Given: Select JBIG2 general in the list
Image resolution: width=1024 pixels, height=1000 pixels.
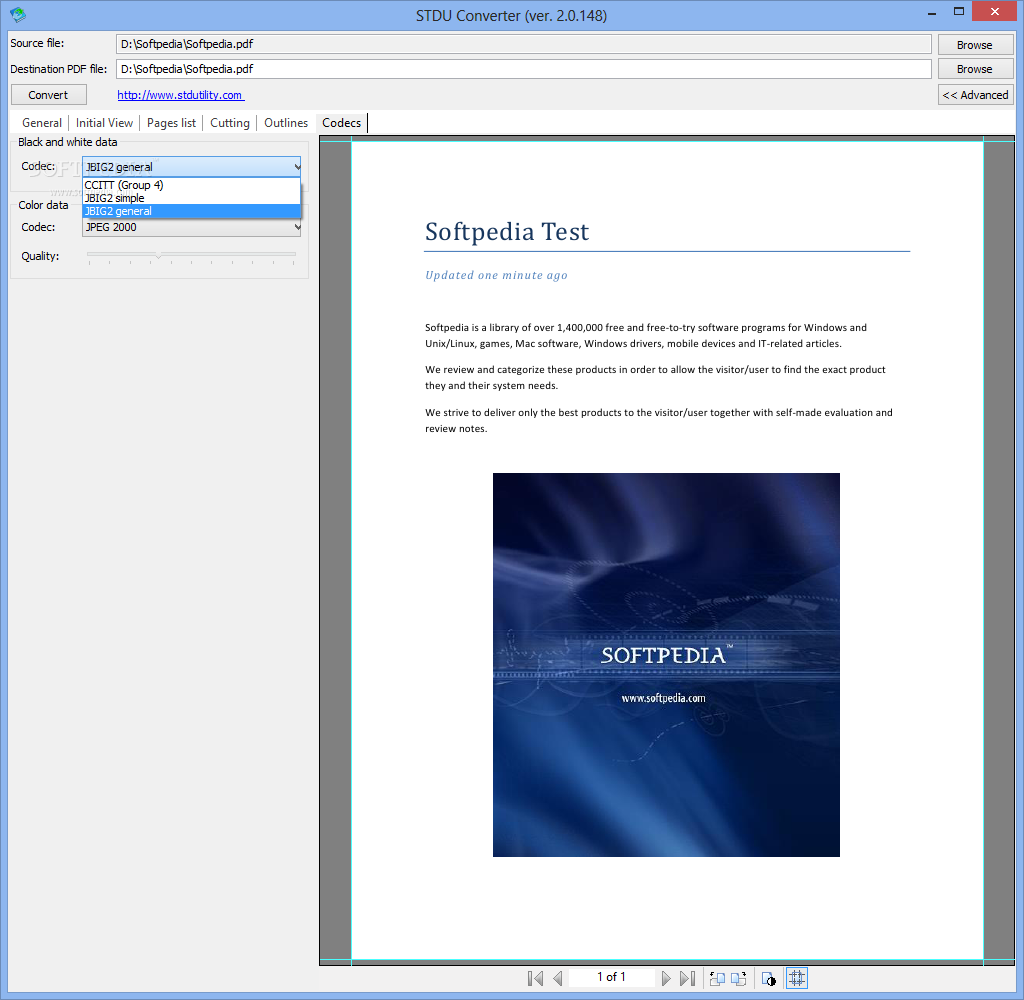Looking at the screenshot, I should (x=191, y=211).
